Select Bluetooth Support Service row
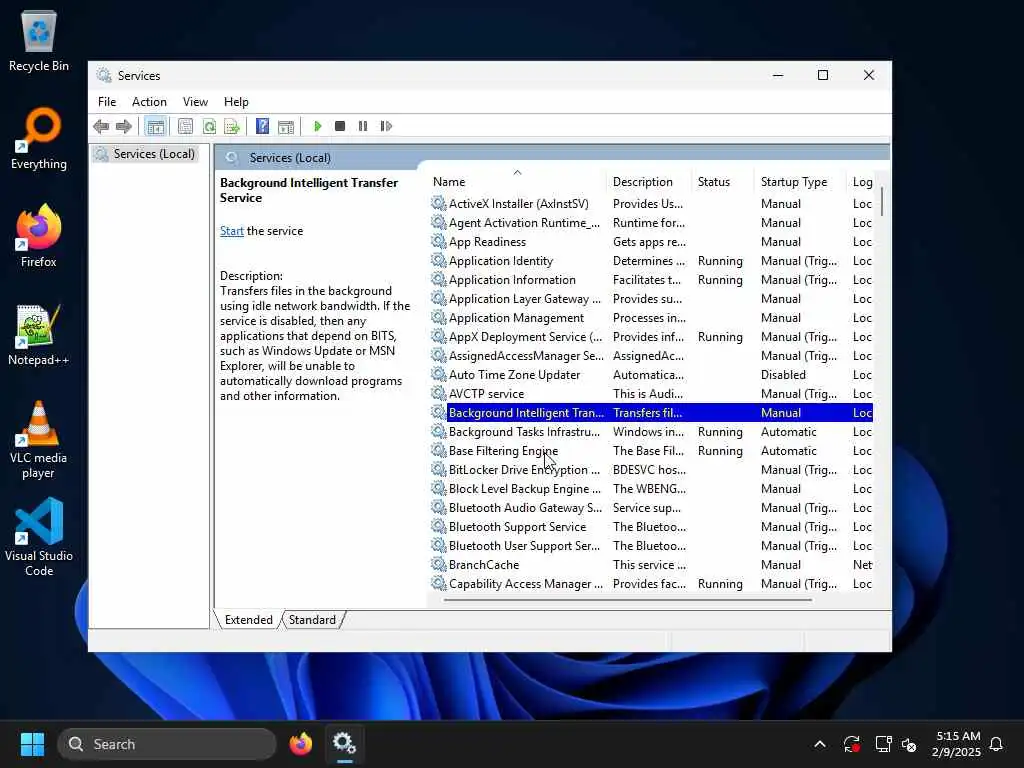Screen dimensions: 1024x768 tap(651, 527)
